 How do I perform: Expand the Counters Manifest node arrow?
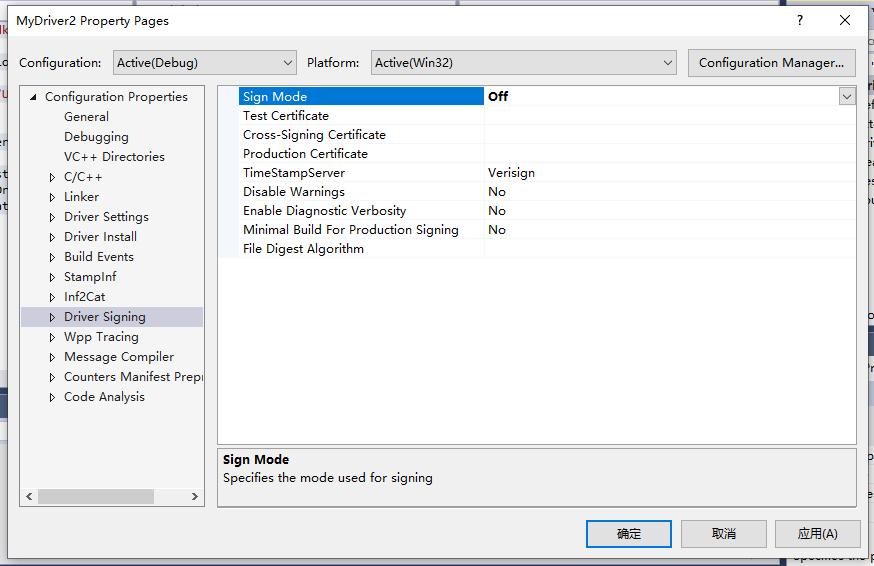click(52, 378)
